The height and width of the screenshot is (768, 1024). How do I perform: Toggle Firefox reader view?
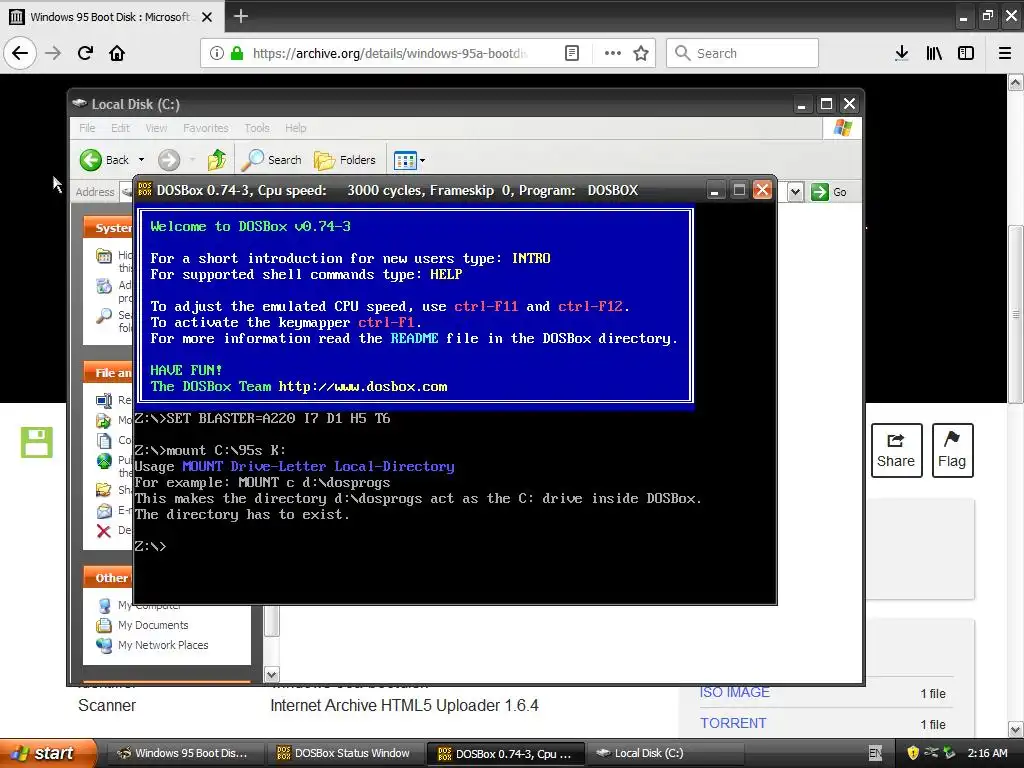(x=571, y=53)
